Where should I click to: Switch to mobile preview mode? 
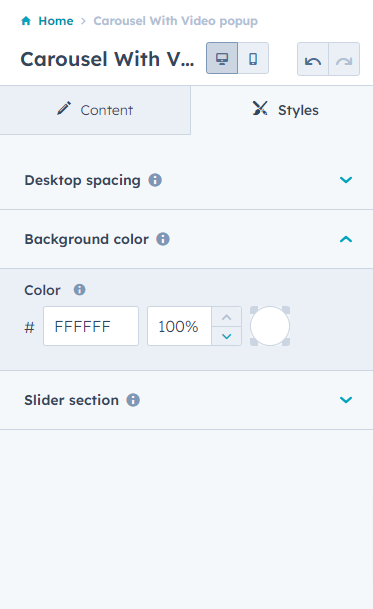click(253, 58)
